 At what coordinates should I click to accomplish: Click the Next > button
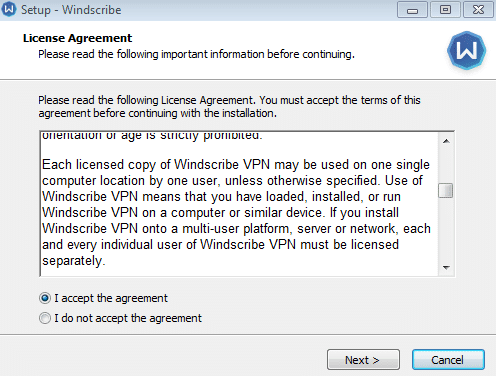point(363,360)
